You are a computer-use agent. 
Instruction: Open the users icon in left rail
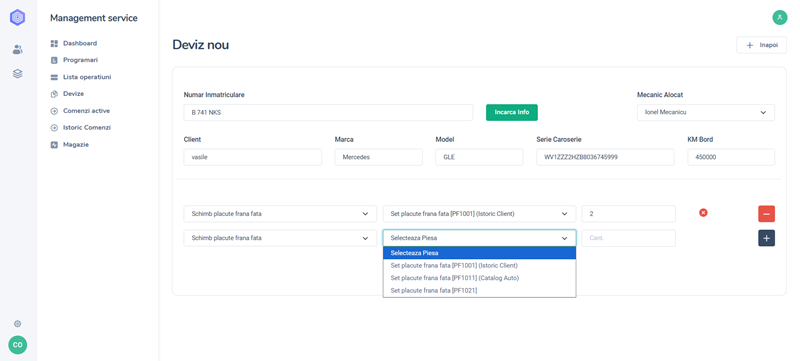click(17, 49)
